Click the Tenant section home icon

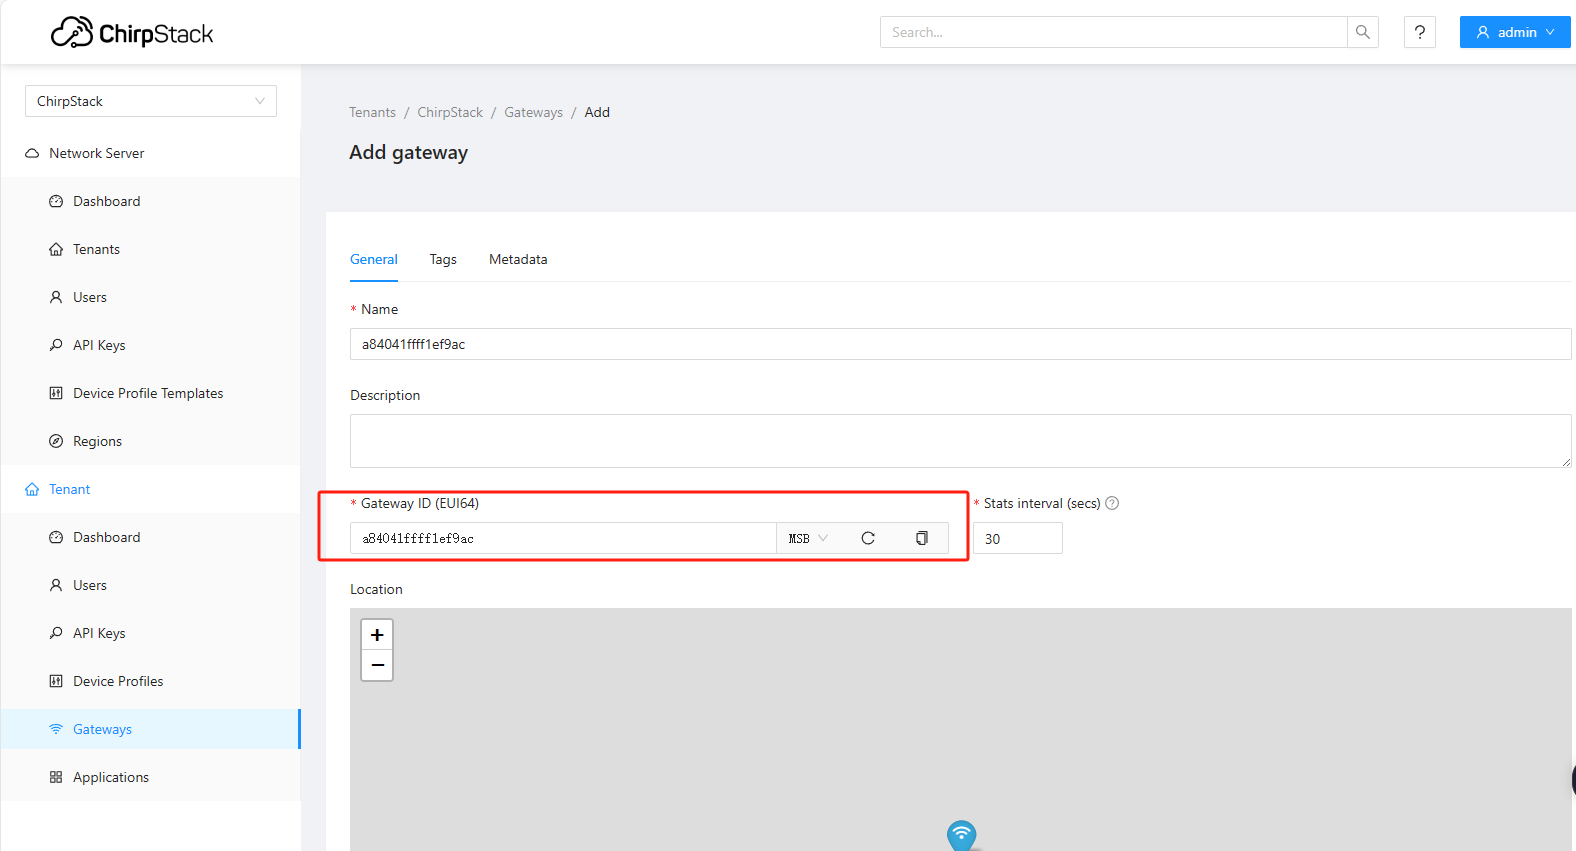[32, 489]
